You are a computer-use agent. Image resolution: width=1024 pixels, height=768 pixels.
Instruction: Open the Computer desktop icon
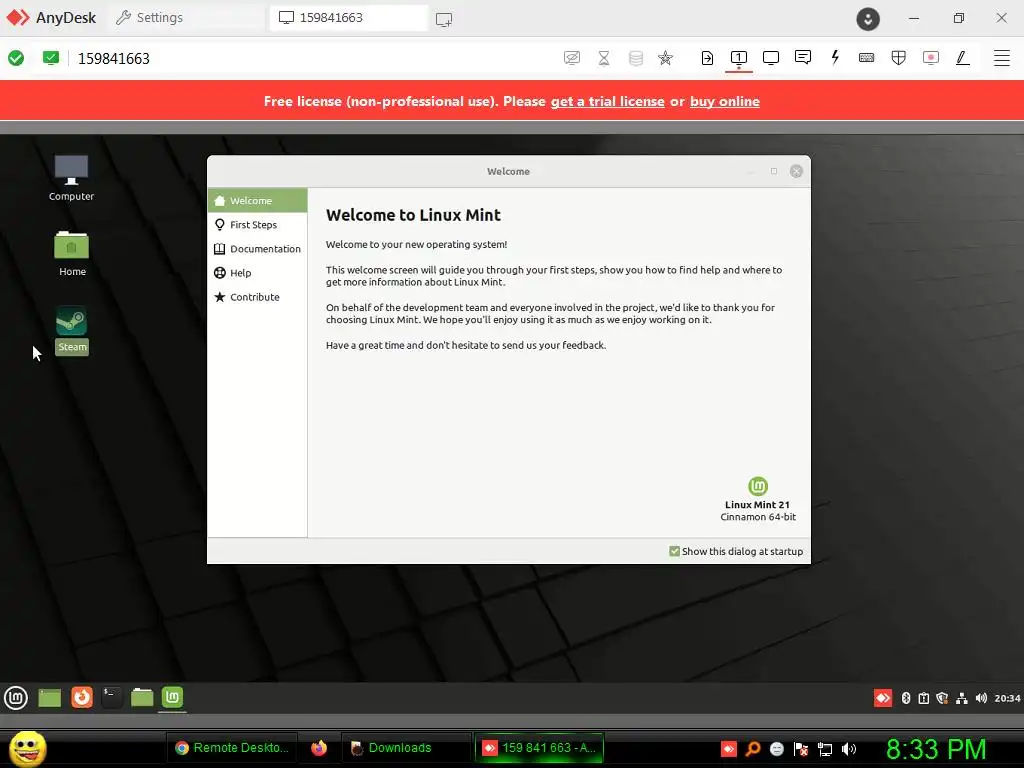pyautogui.click(x=71, y=178)
